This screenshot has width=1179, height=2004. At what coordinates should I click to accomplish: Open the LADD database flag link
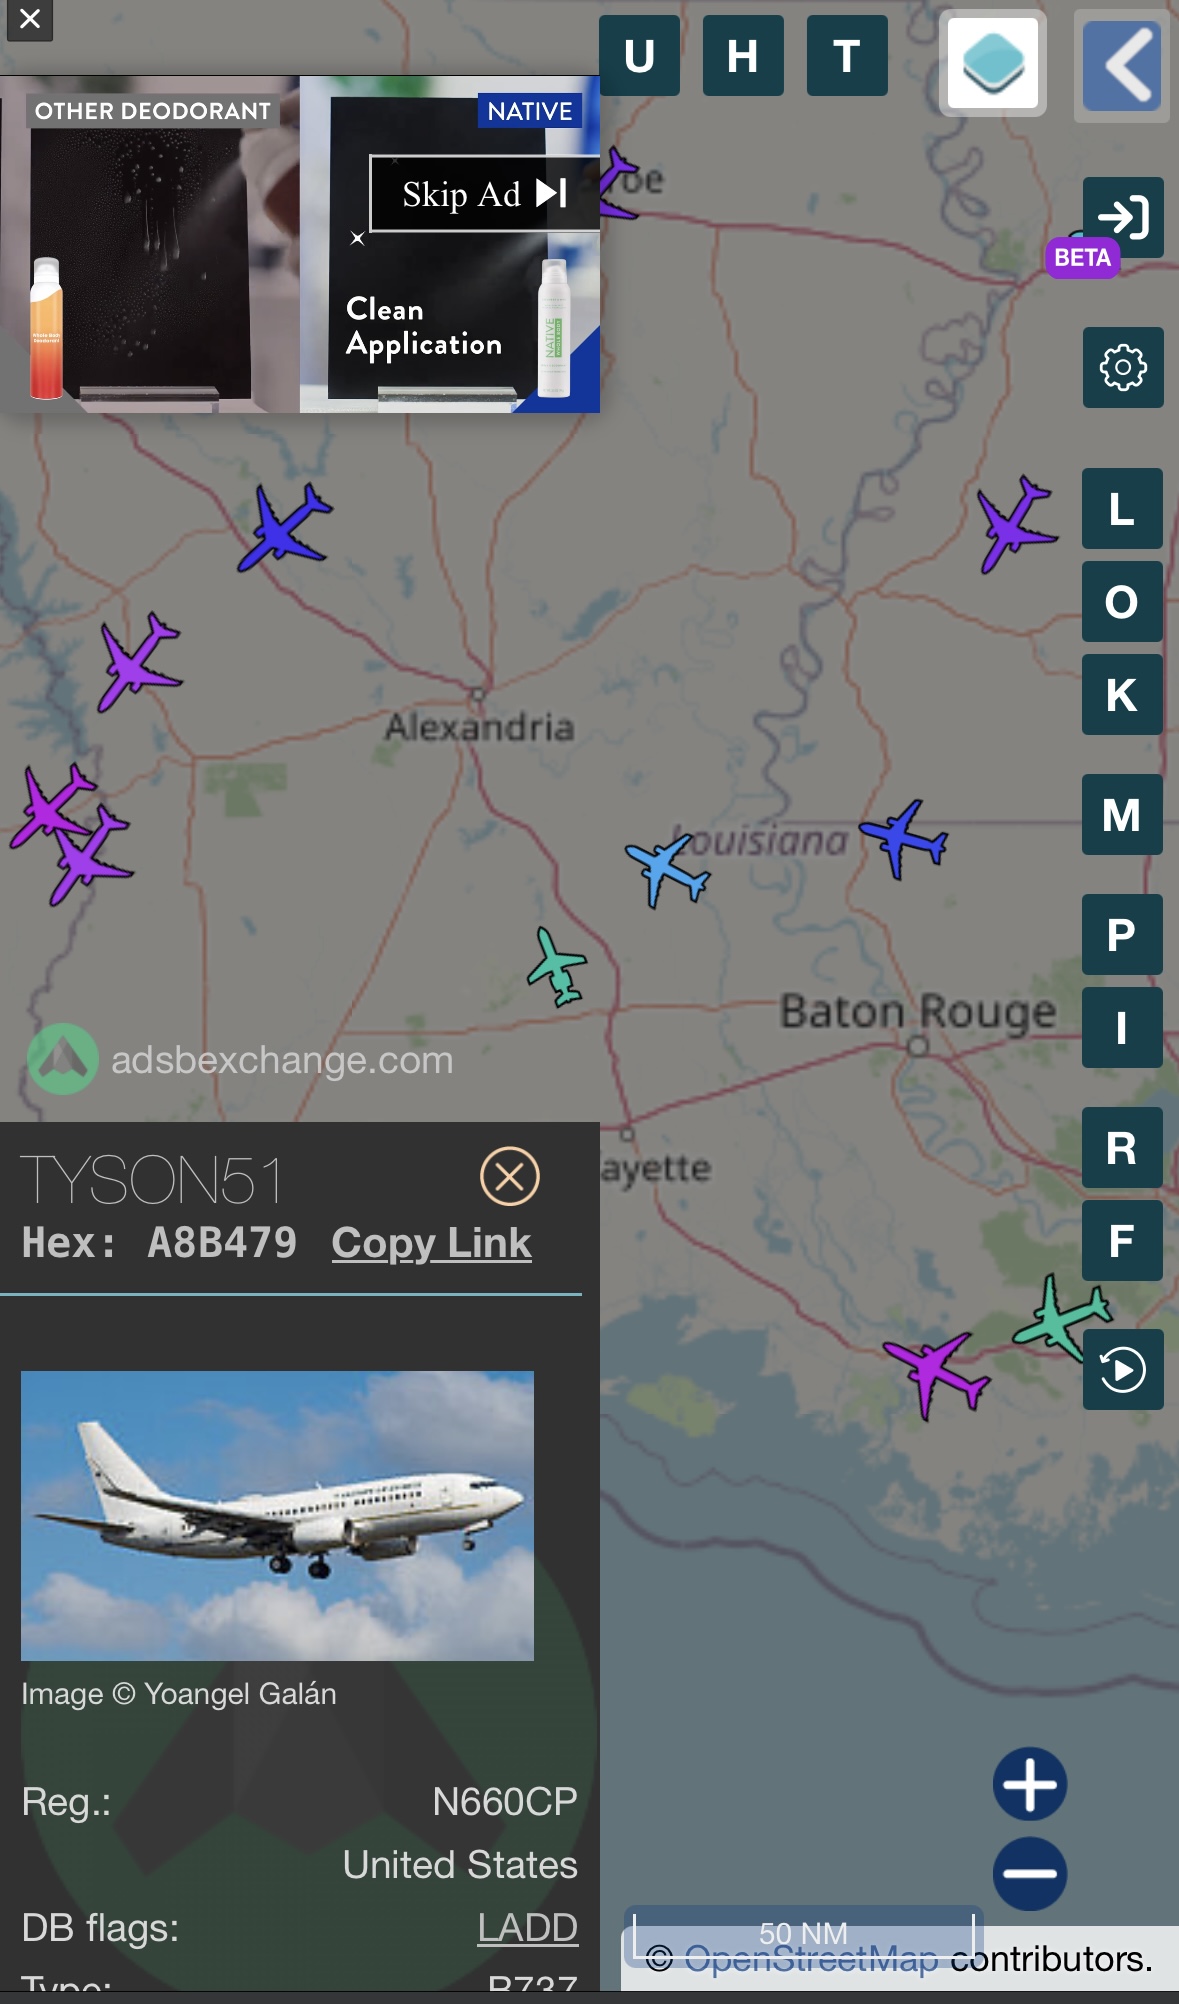(527, 1927)
